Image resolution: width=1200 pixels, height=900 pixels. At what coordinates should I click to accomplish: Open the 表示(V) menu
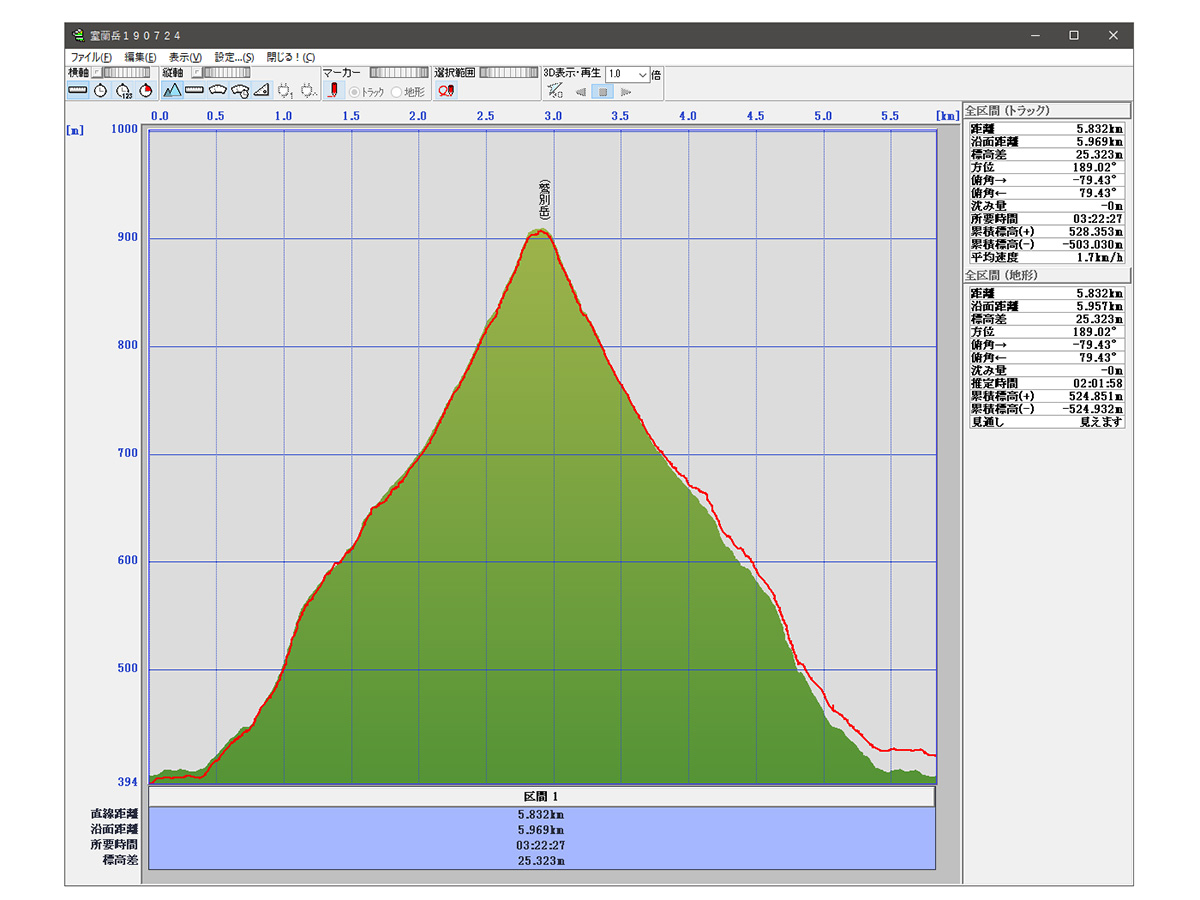185,57
